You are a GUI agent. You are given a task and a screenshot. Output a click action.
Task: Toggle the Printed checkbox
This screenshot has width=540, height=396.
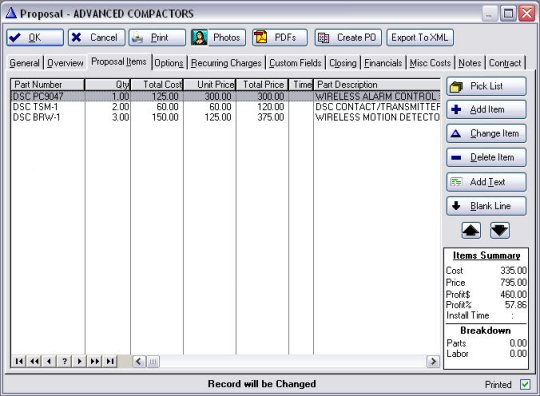[525, 384]
